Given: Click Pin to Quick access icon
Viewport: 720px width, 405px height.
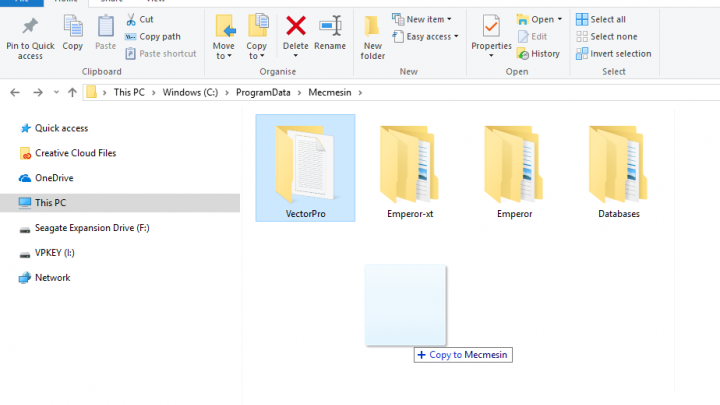Looking at the screenshot, I should click(x=30, y=26).
